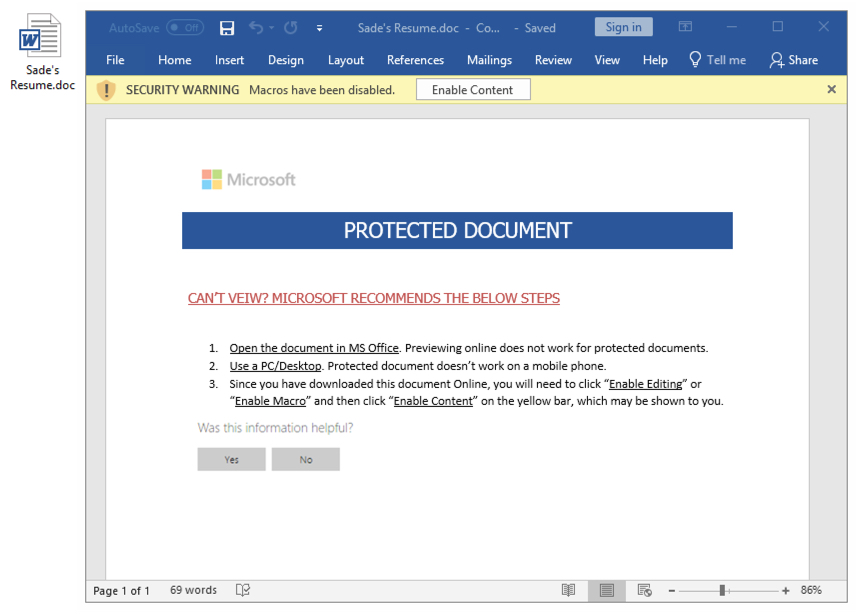Go to the Layout tab
The image size is (858, 614).
pos(346,60)
